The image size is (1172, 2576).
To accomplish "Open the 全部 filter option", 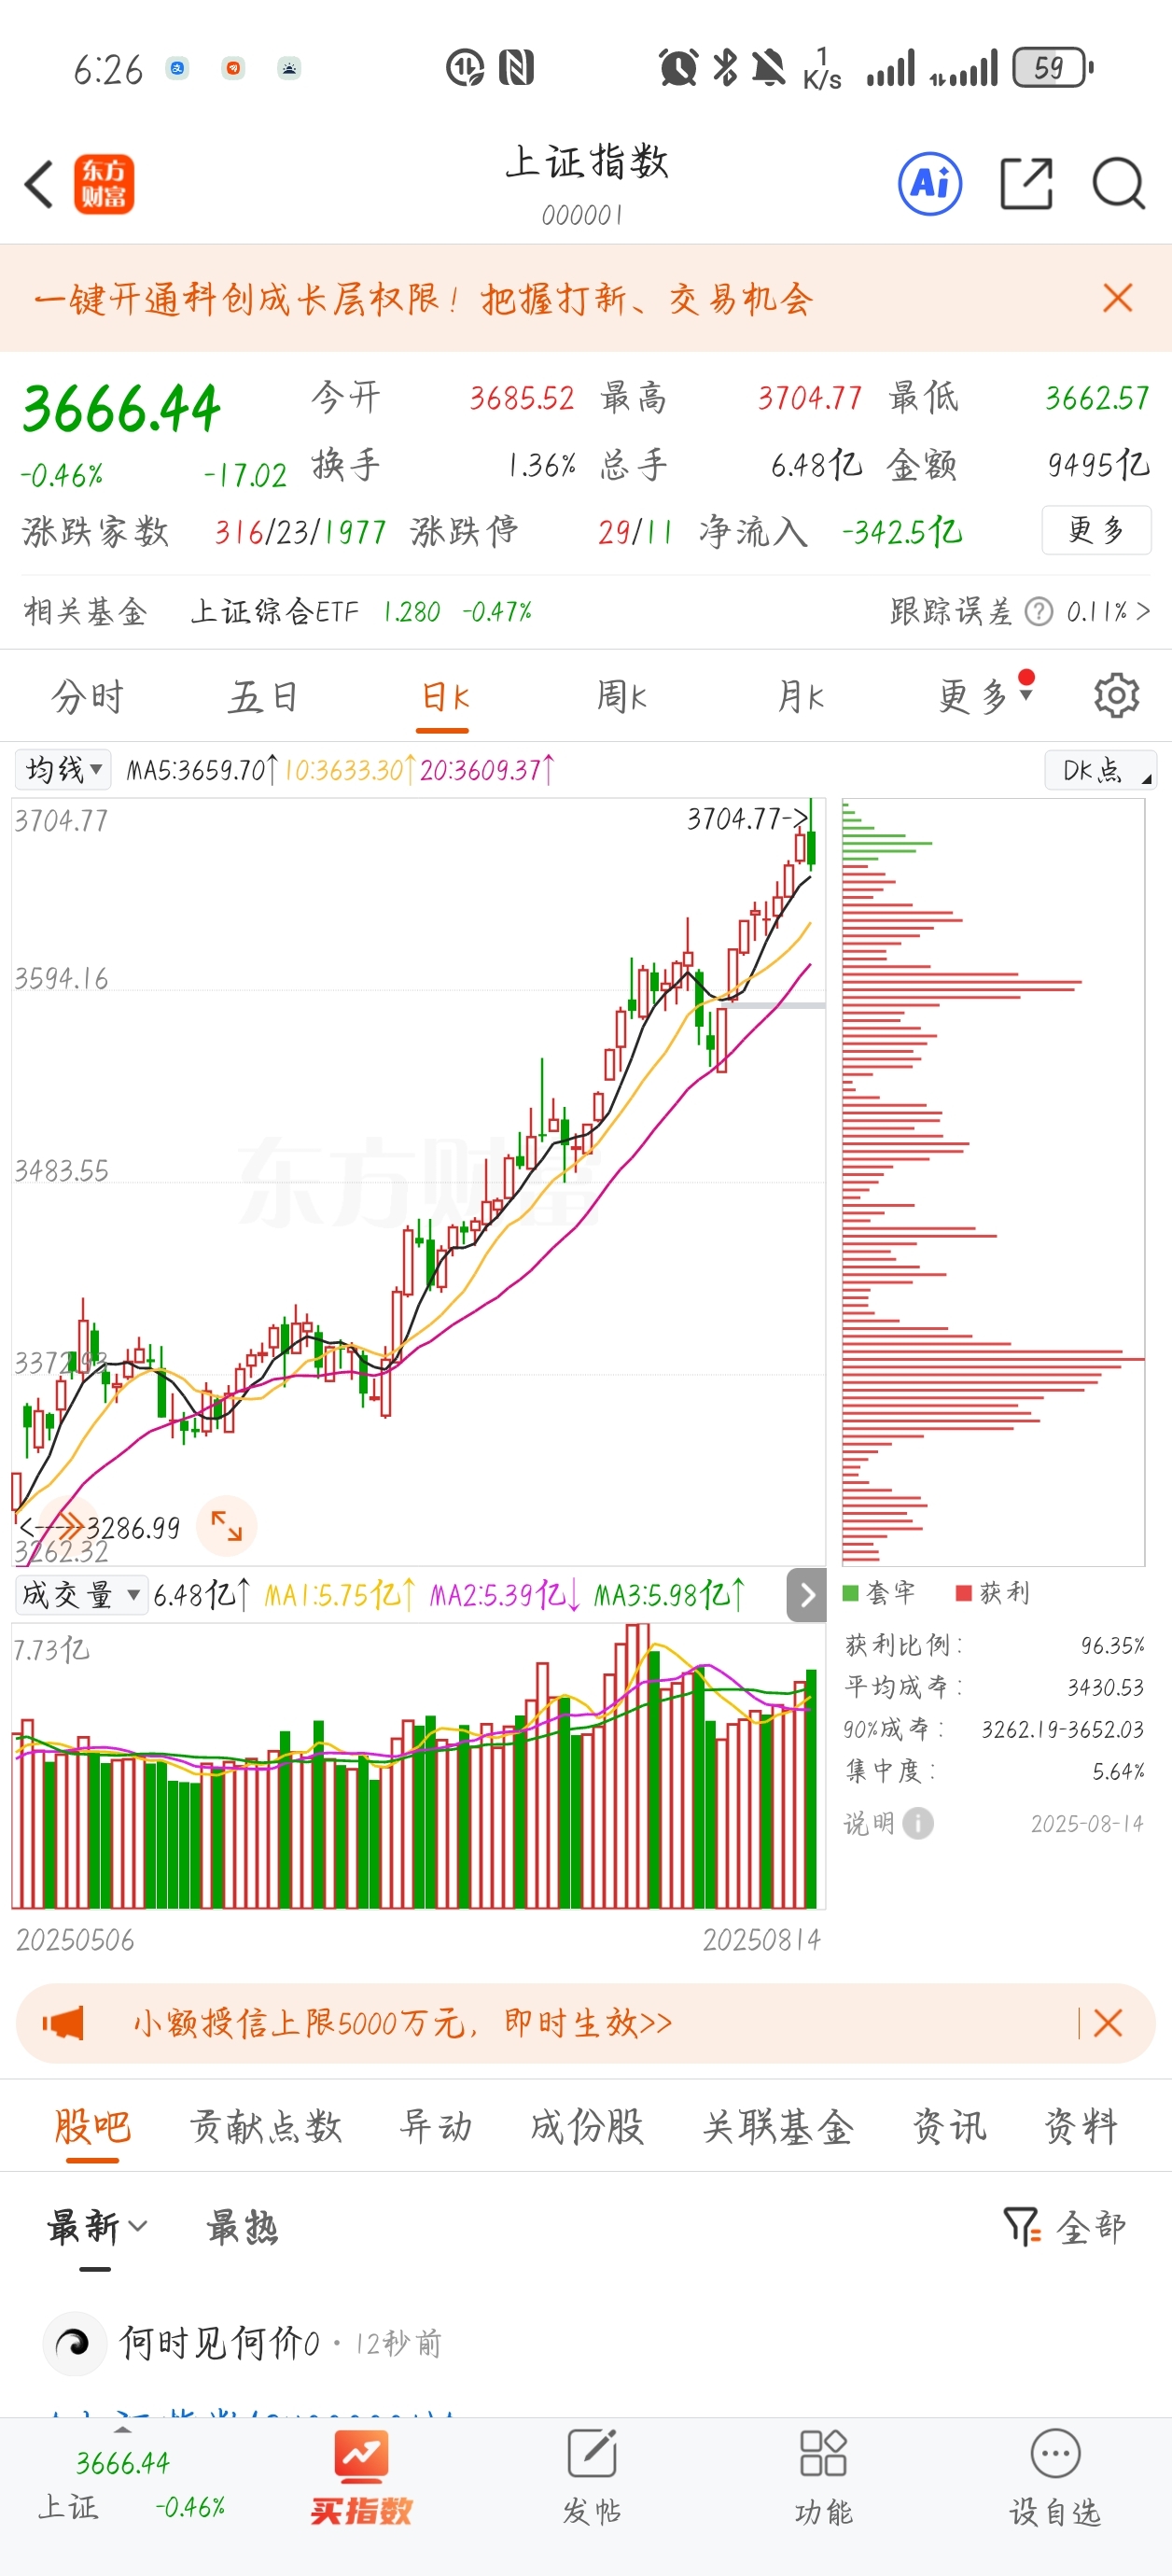I will click(1065, 2227).
